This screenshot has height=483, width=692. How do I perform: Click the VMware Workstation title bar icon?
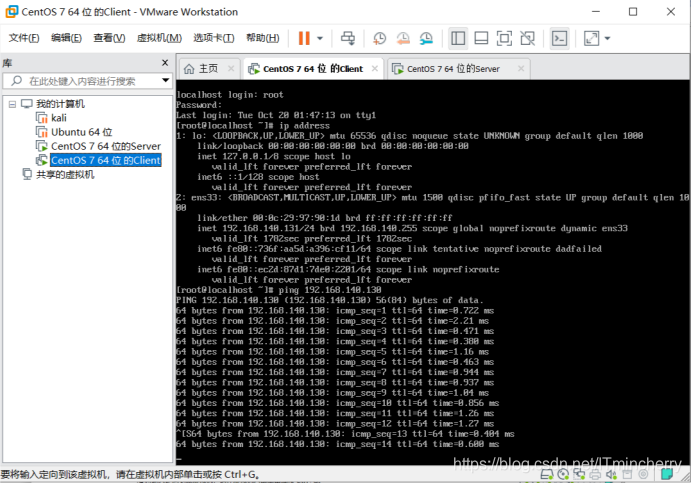point(11,11)
